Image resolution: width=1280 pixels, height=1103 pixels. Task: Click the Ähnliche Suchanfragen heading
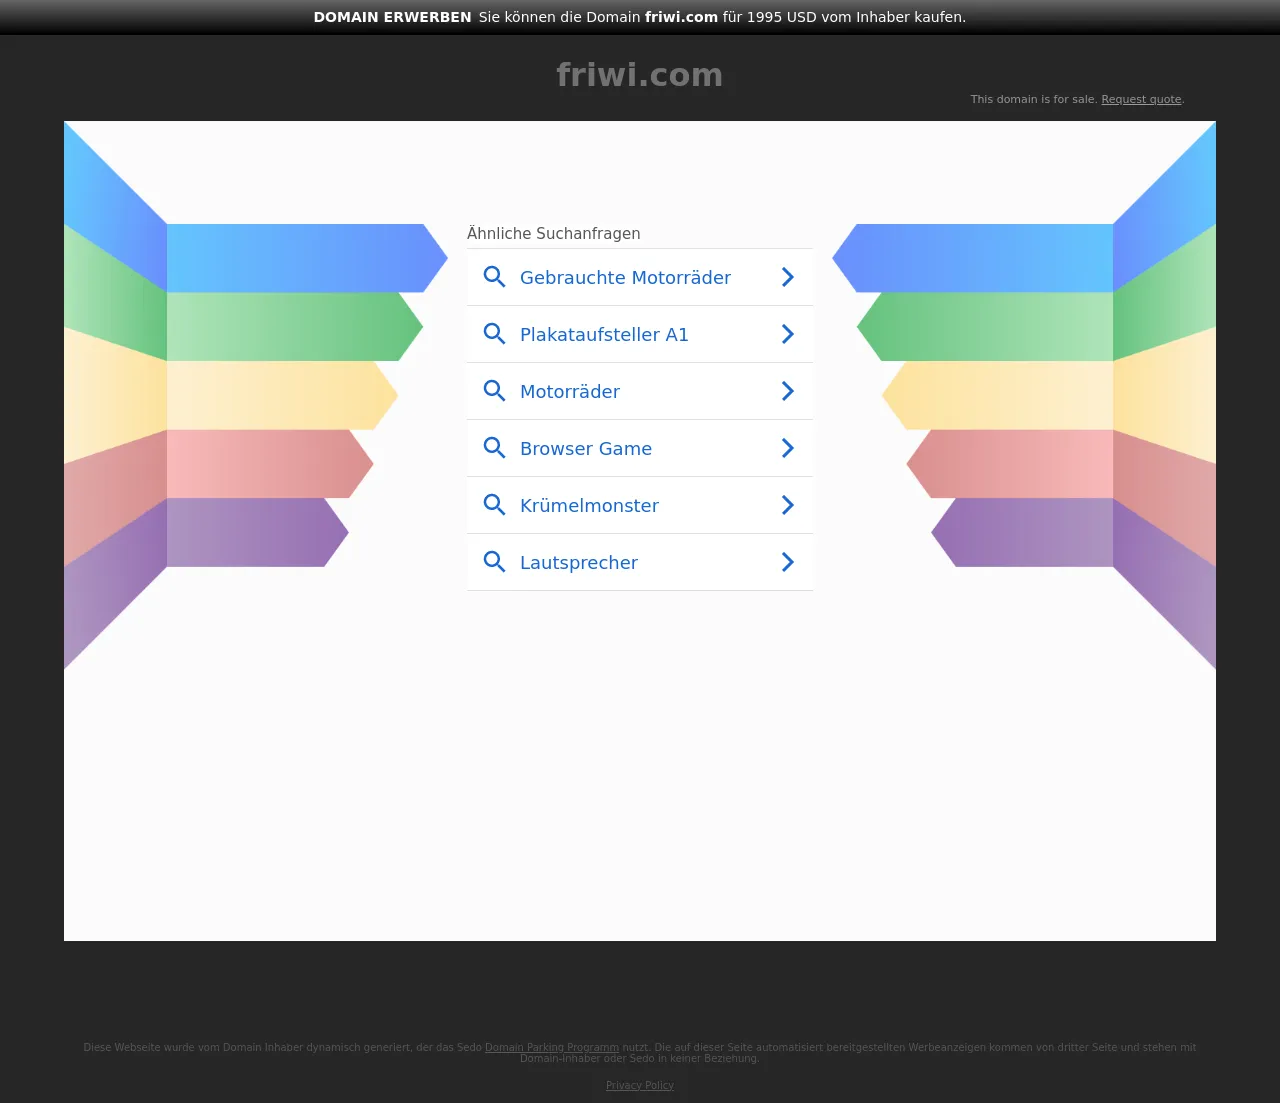553,233
